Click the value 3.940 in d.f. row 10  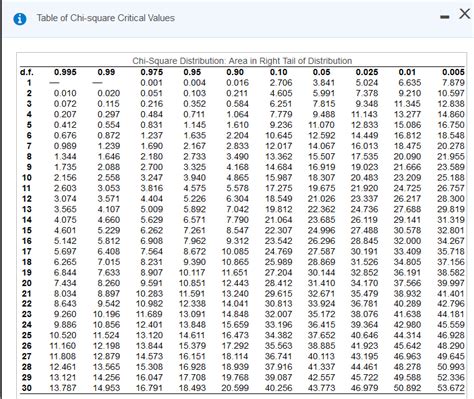tap(195, 178)
